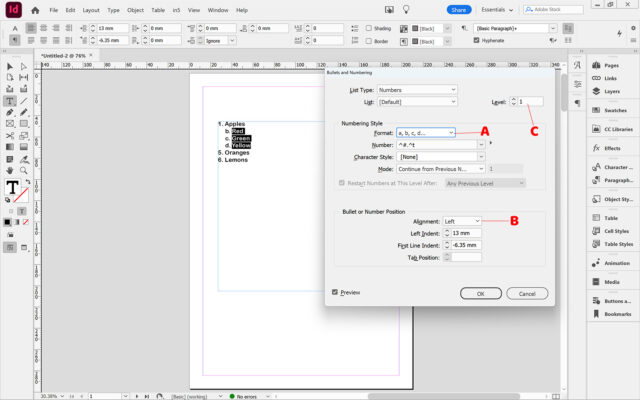Screen dimensions: 640x400
Task: Open the Window menu
Action: tap(218, 9)
